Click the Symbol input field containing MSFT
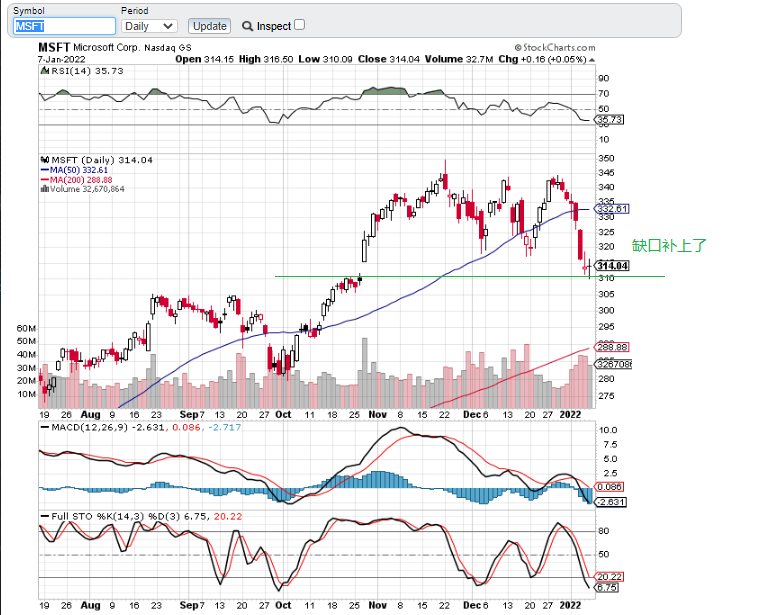The width and height of the screenshot is (775, 615). (64, 26)
